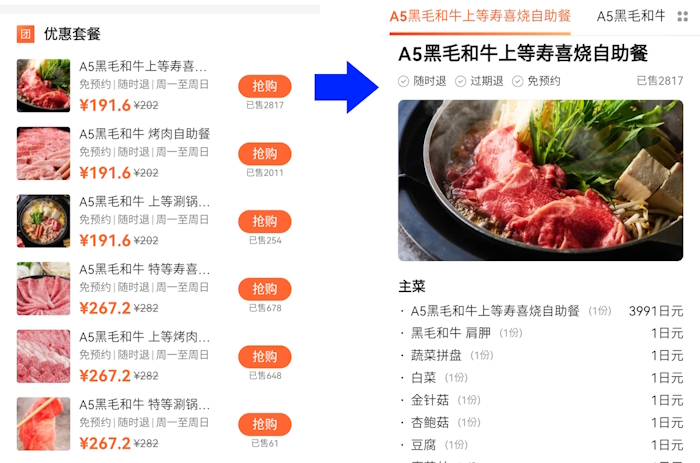Click the orange 团 group-deal icon
The image size is (700, 463).
(x=25, y=33)
